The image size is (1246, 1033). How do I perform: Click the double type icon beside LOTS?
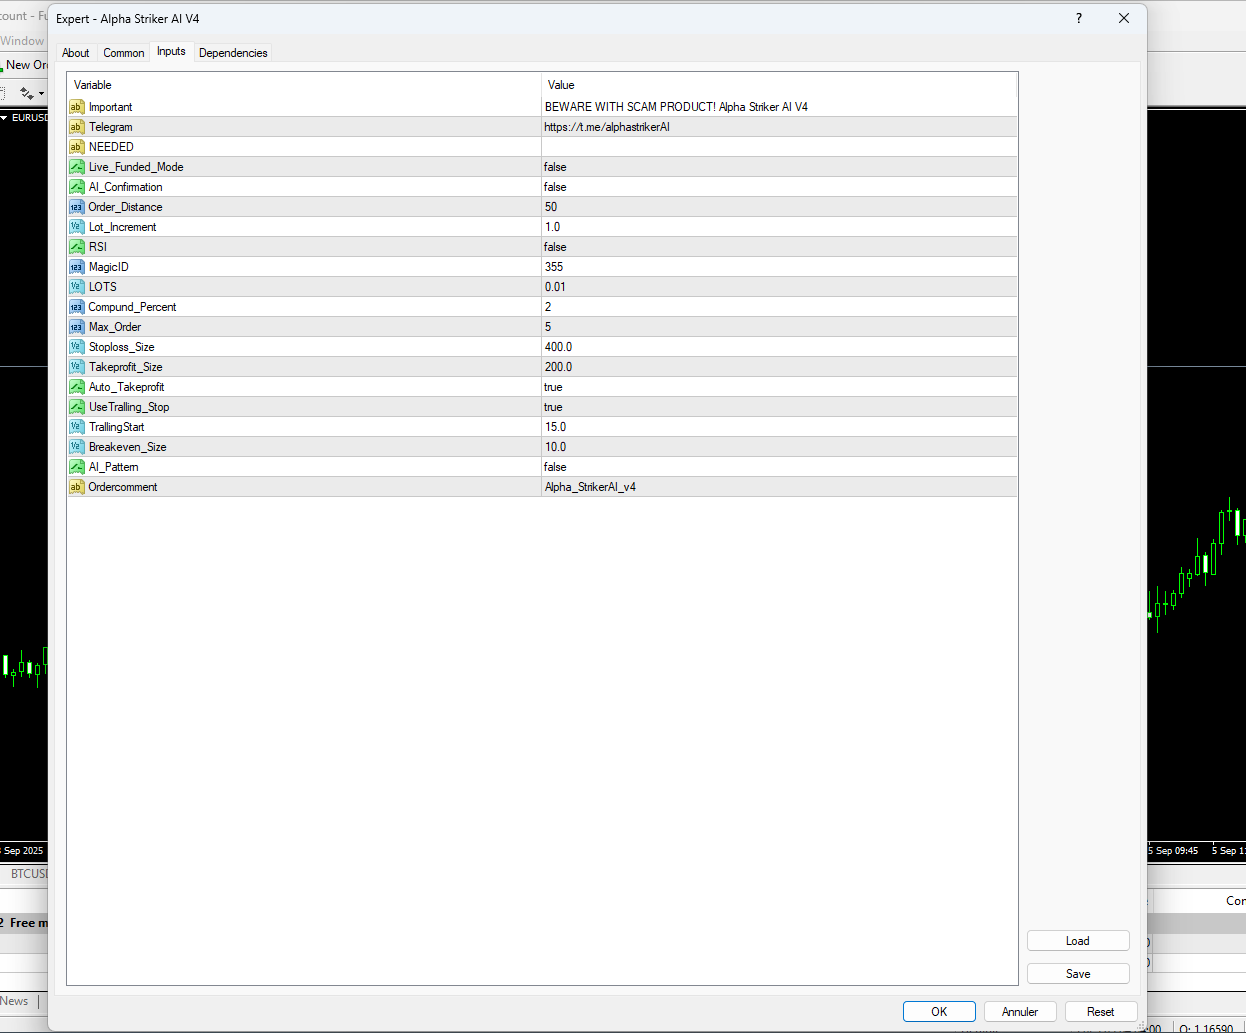[x=76, y=287]
